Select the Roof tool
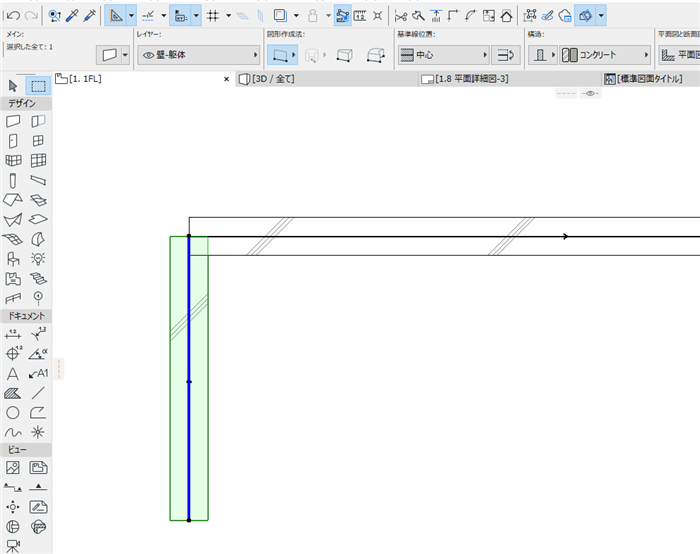700x554 pixels. (13, 200)
